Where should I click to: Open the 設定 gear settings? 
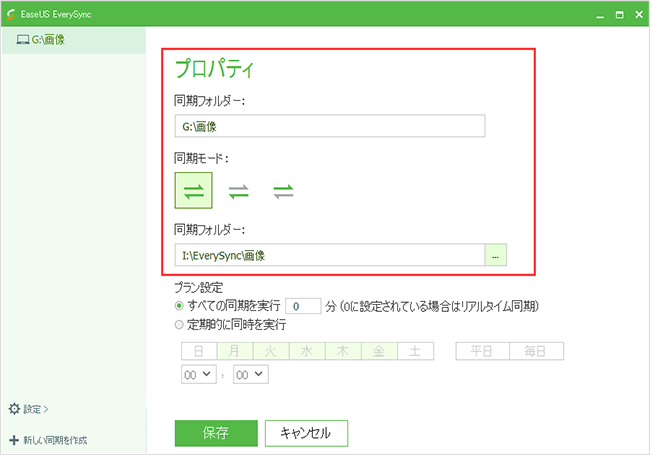point(15,409)
